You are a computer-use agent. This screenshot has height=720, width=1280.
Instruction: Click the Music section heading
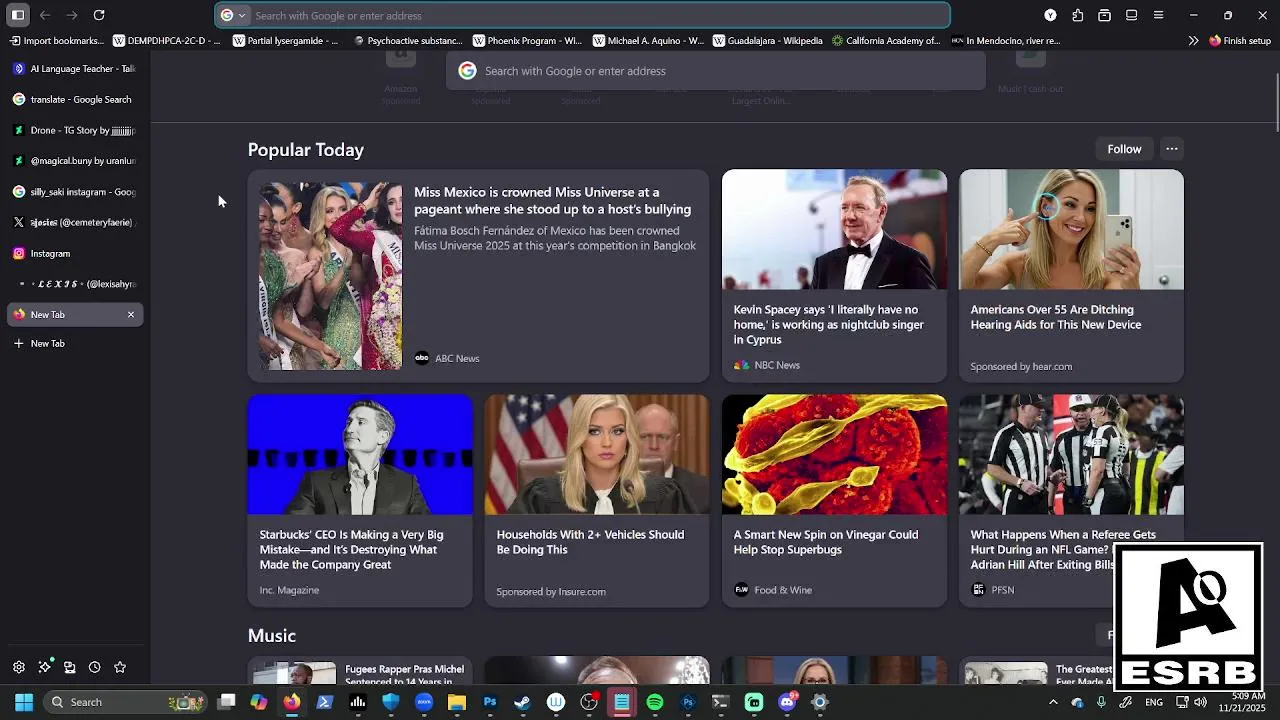click(x=272, y=636)
